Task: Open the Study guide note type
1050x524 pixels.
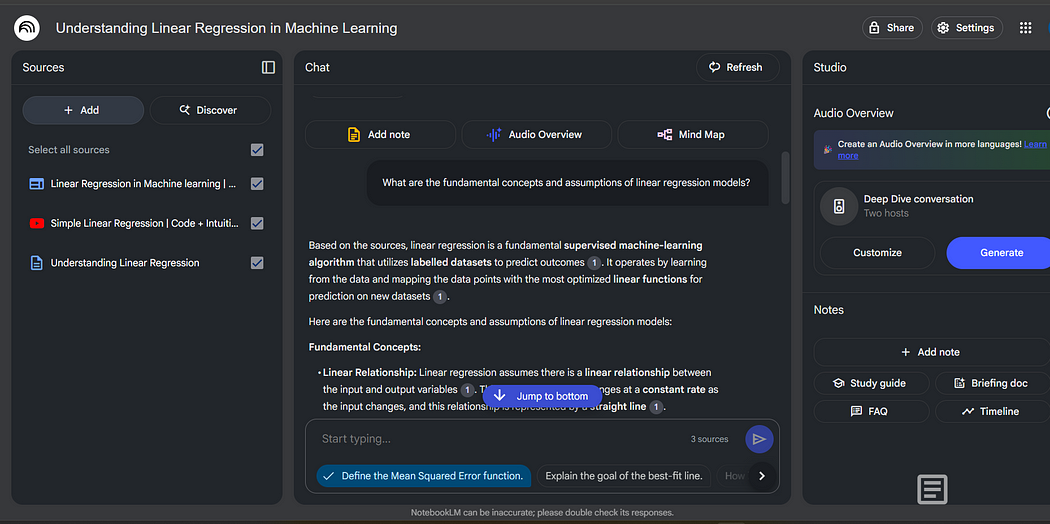Action: (x=868, y=383)
